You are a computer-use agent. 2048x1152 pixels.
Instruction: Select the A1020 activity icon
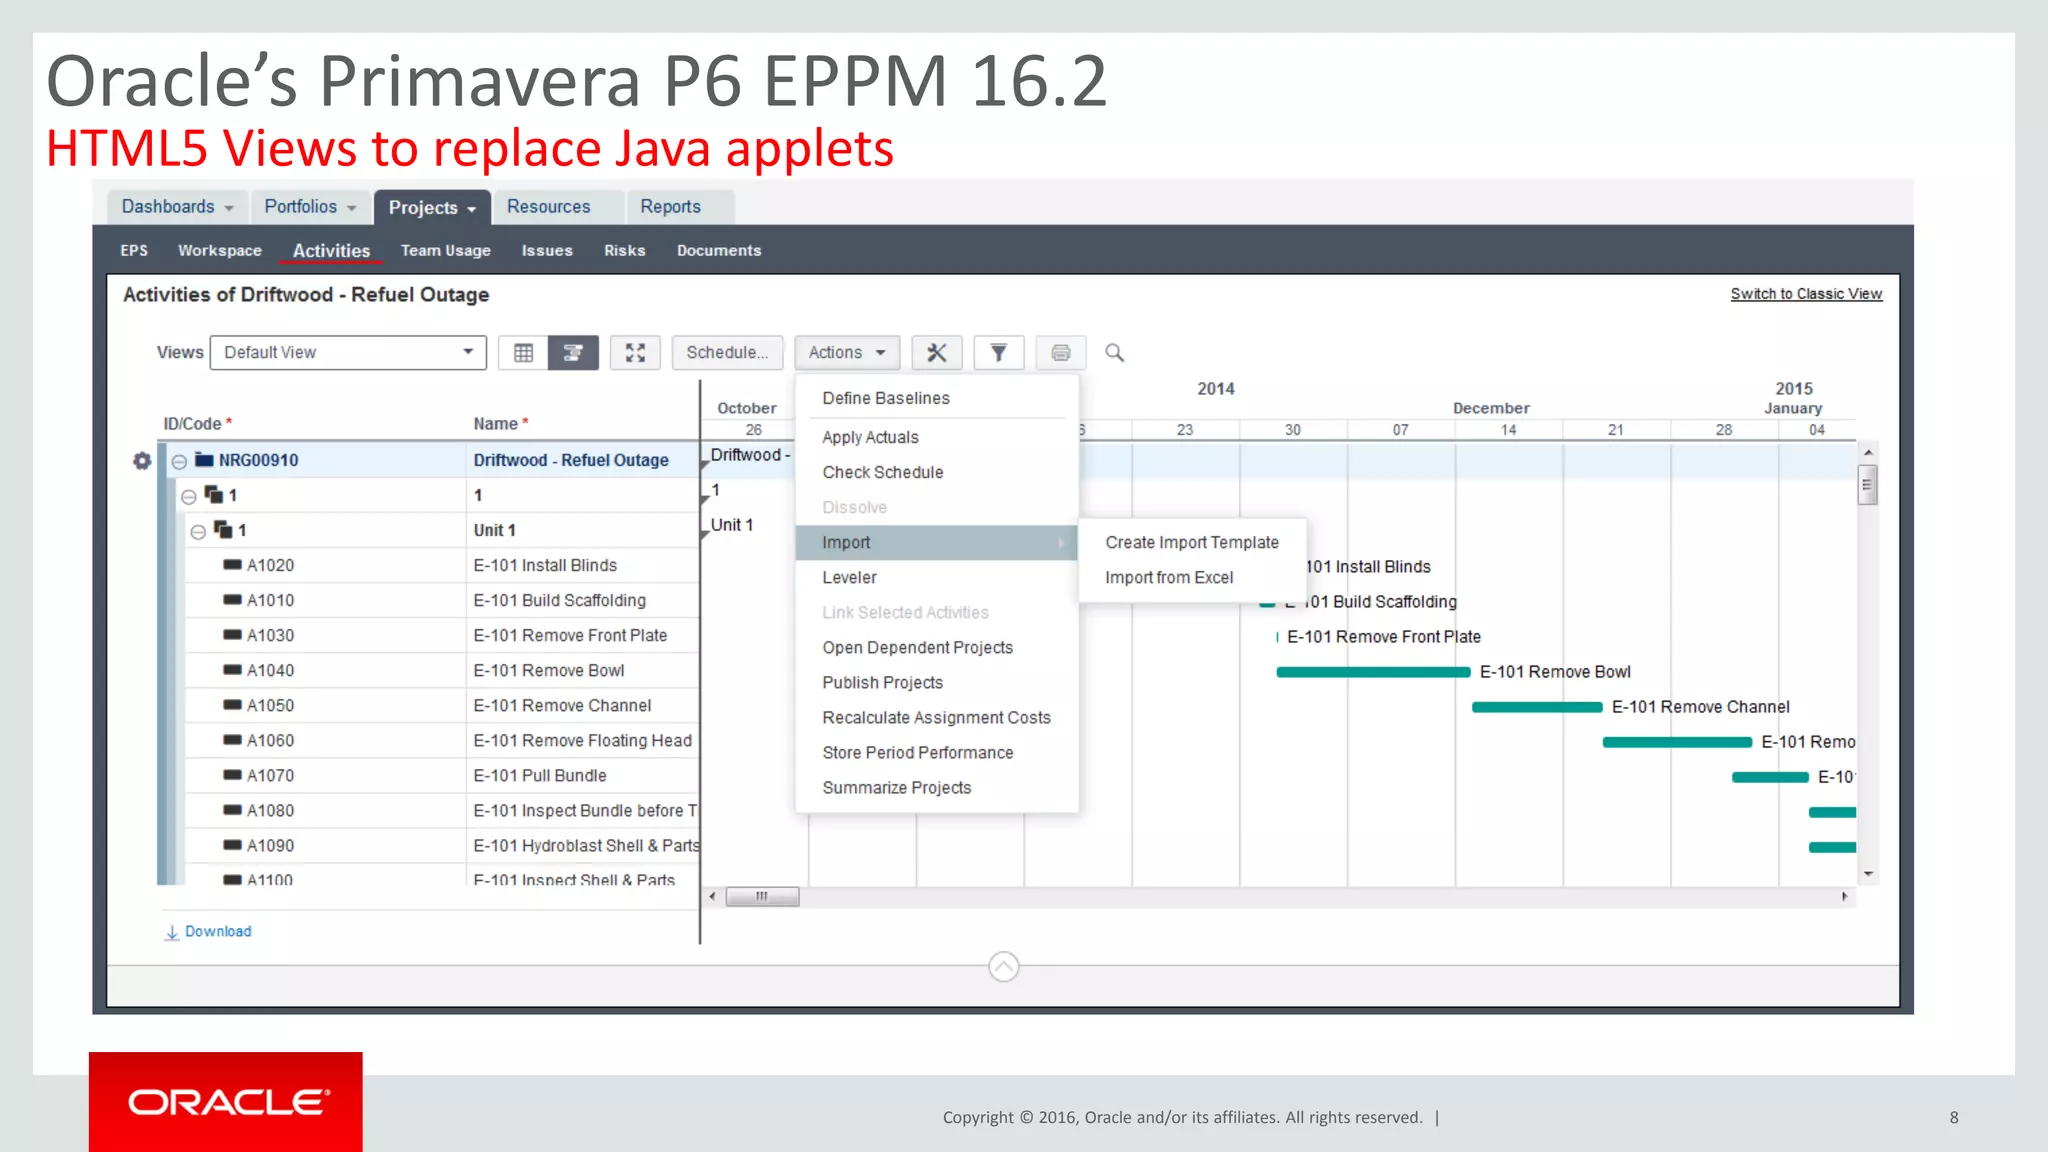[232, 565]
